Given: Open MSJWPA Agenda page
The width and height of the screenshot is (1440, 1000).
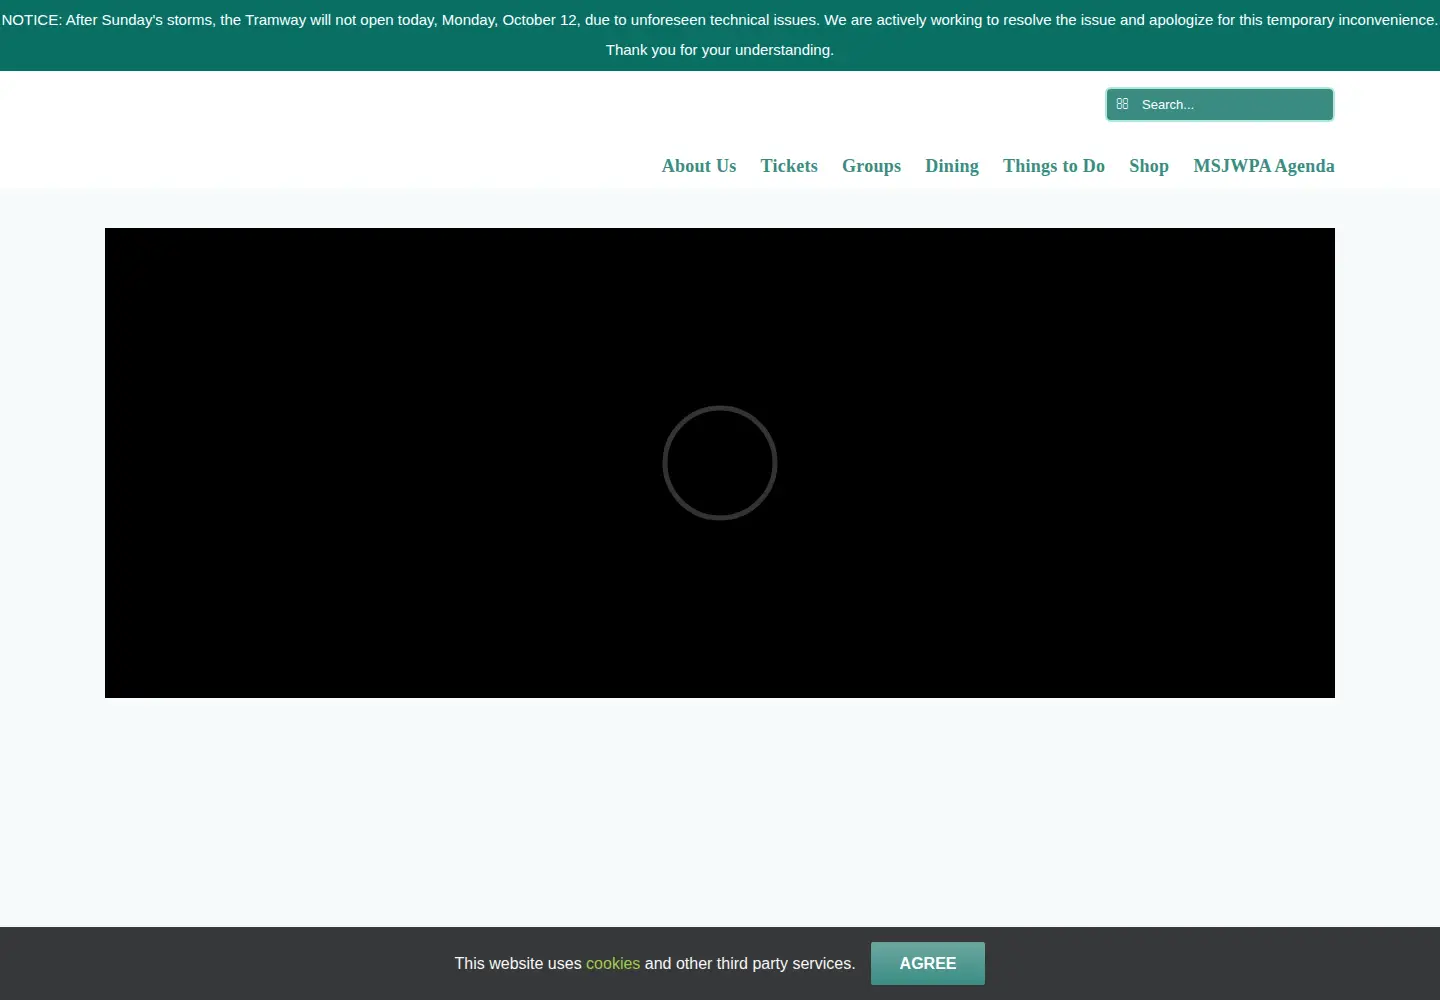Looking at the screenshot, I should [x=1264, y=166].
